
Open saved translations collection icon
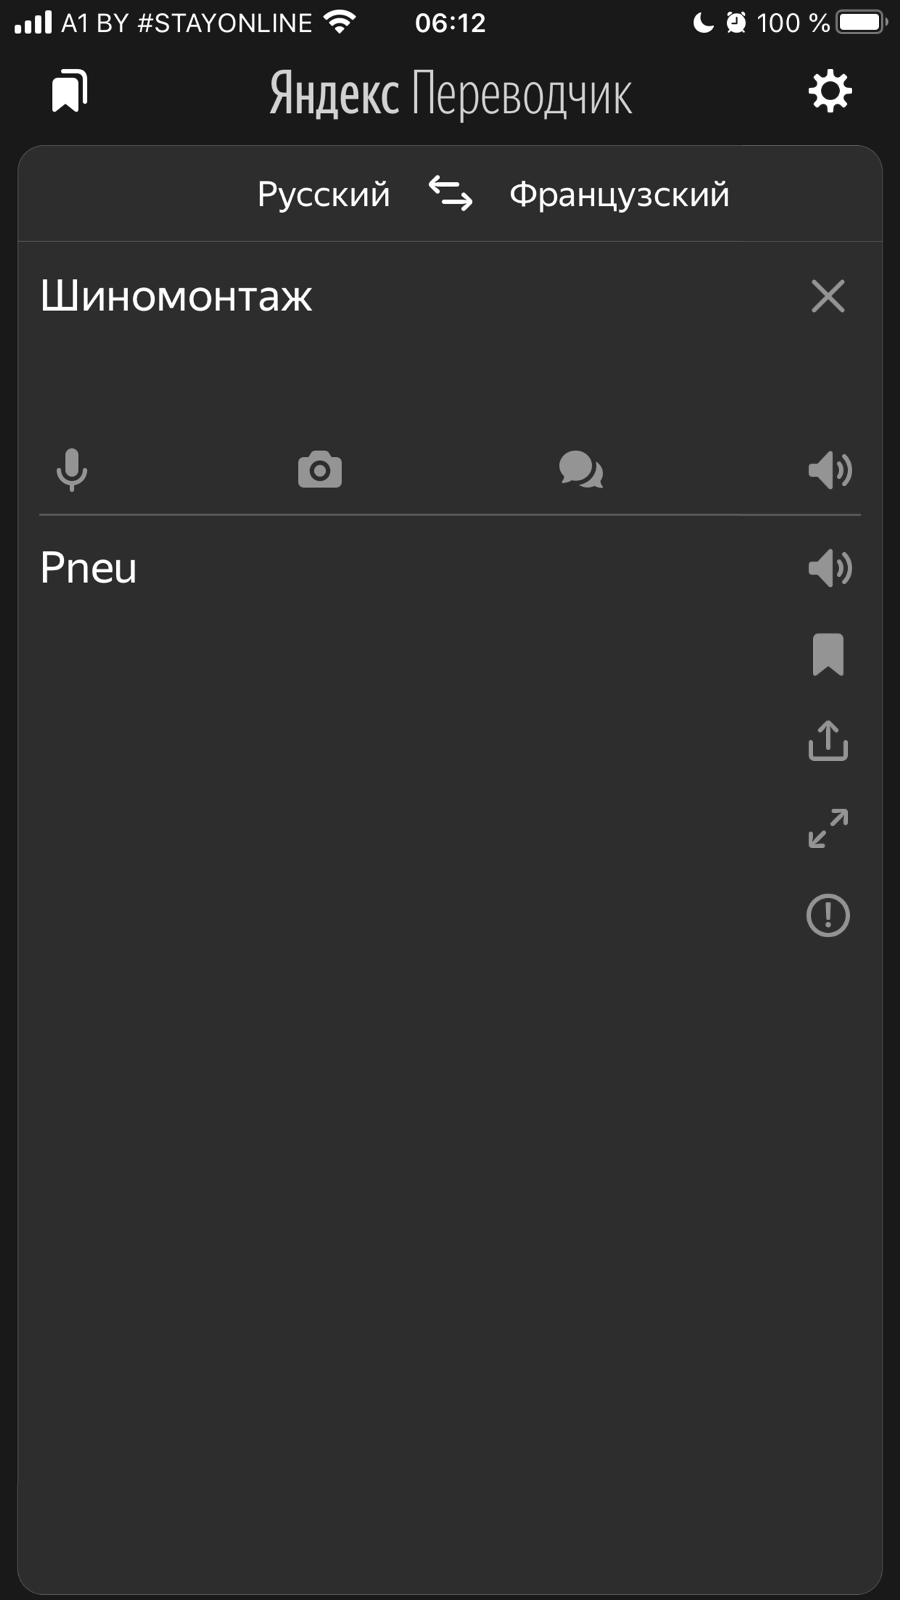tap(70, 92)
